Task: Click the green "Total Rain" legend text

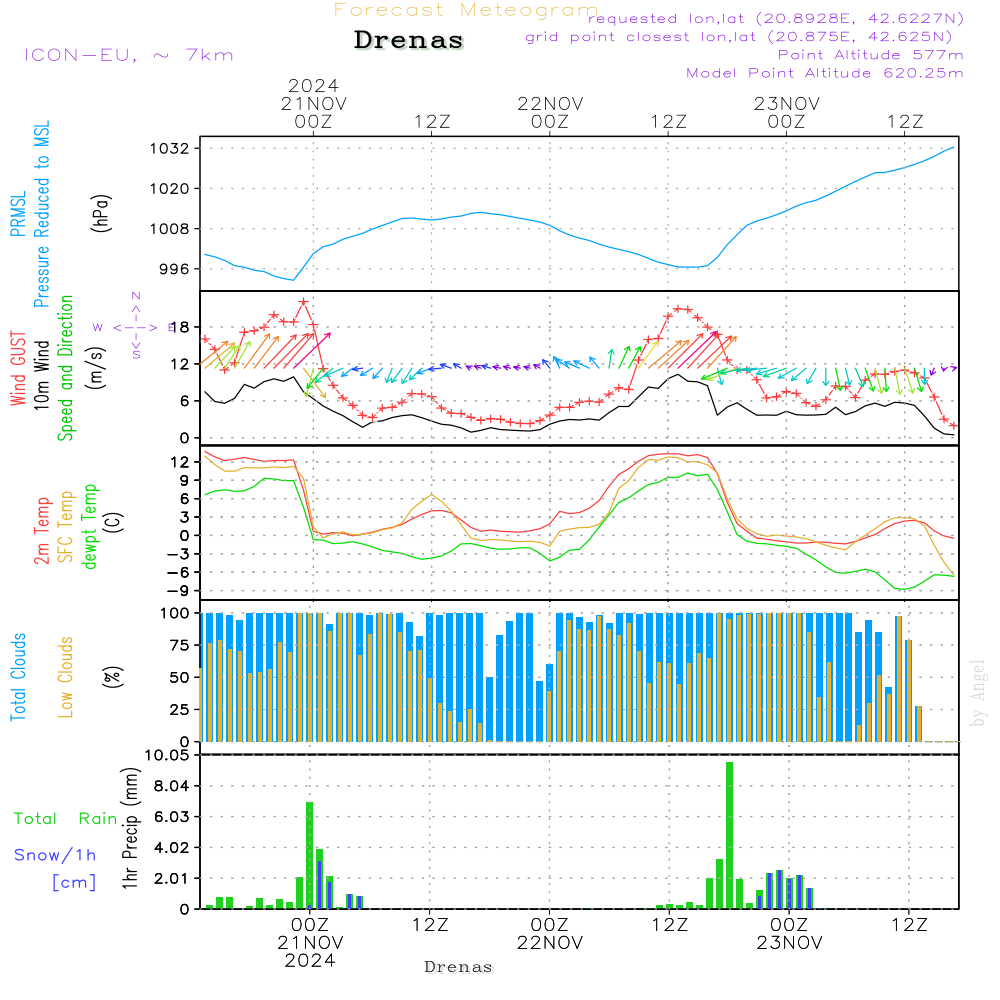Action: (x=66, y=818)
